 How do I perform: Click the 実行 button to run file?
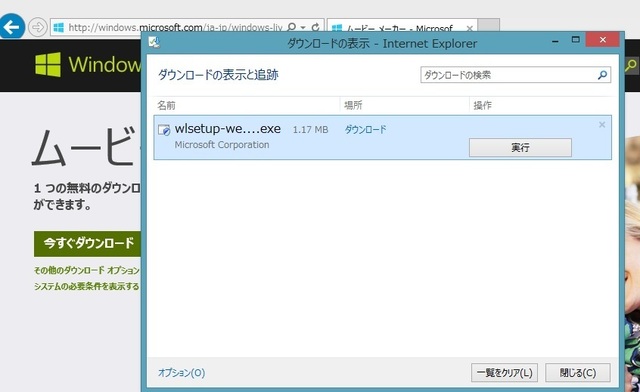(x=520, y=147)
